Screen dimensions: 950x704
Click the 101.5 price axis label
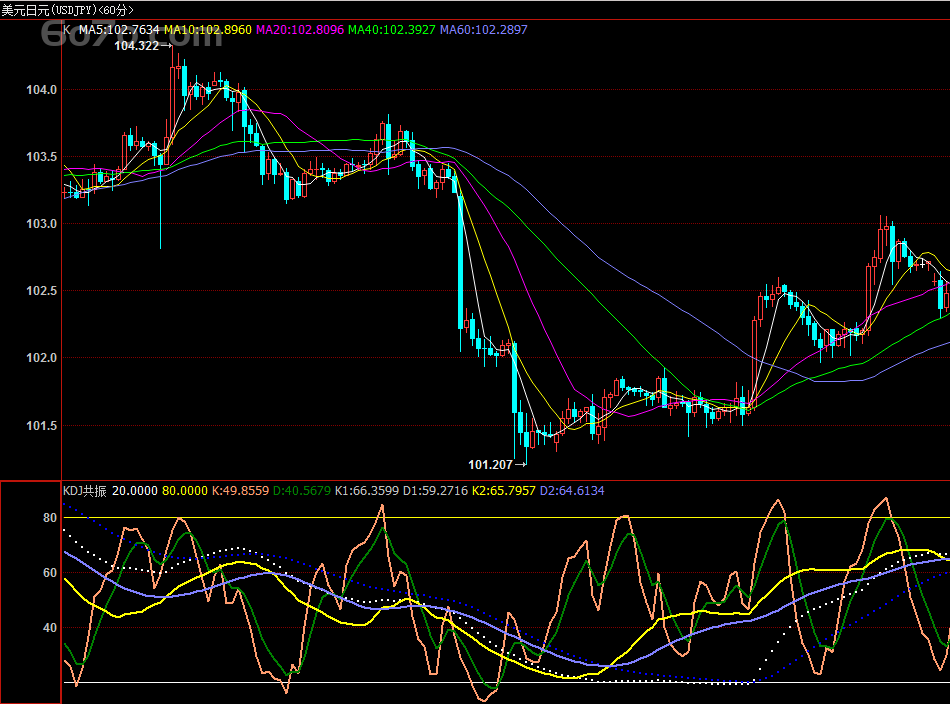point(41,425)
